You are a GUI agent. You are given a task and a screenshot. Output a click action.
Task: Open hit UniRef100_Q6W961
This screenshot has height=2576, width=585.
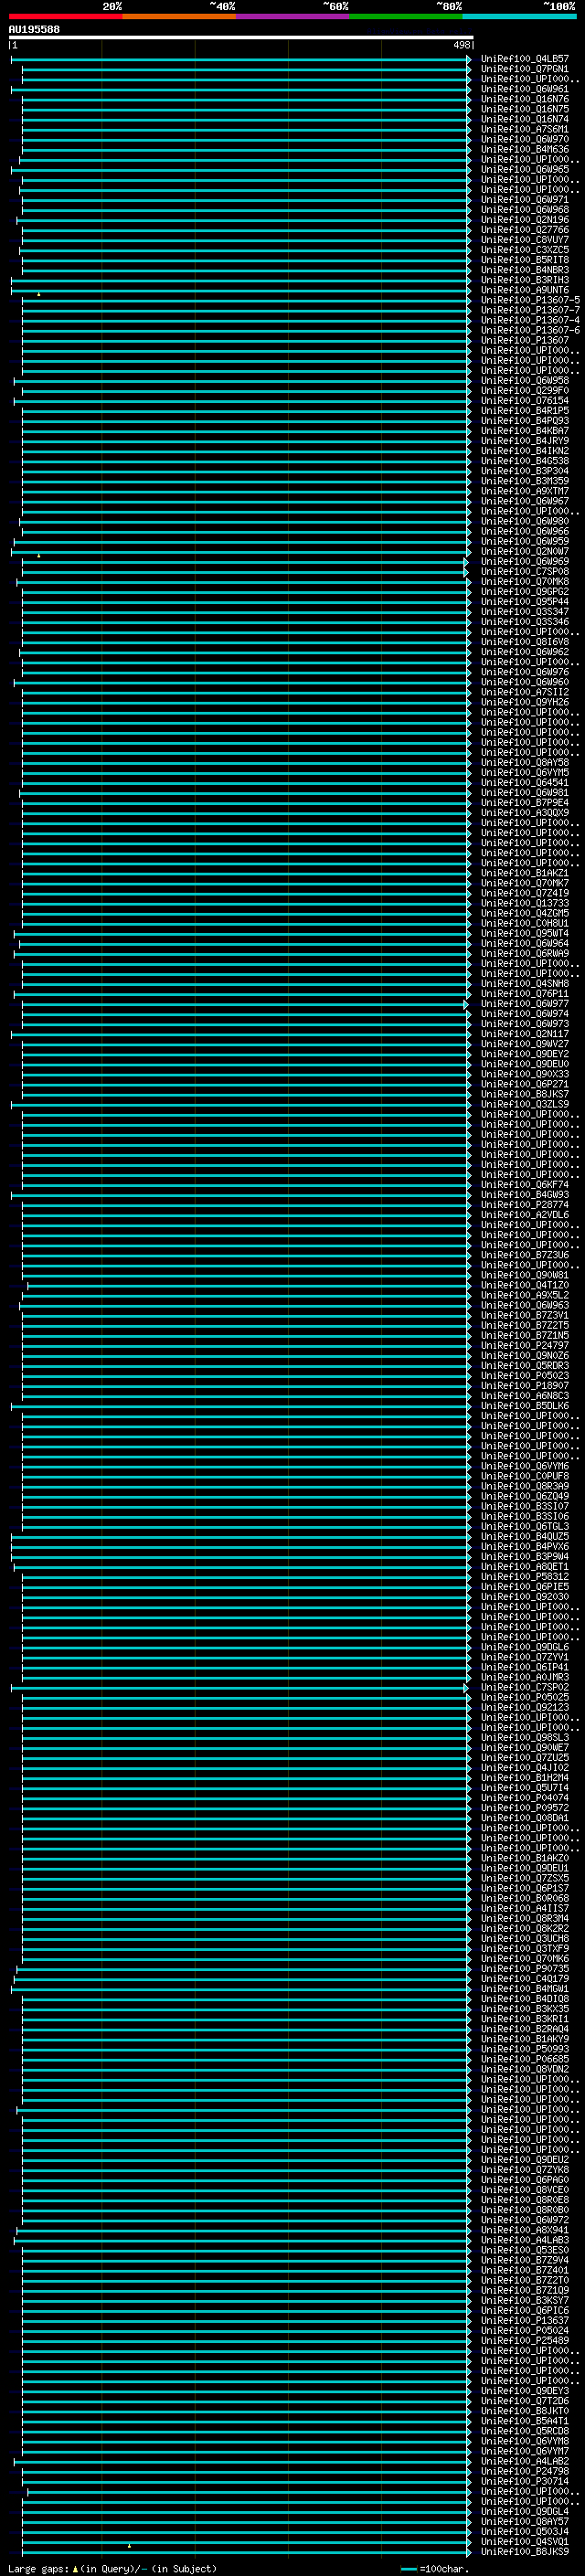[525, 89]
